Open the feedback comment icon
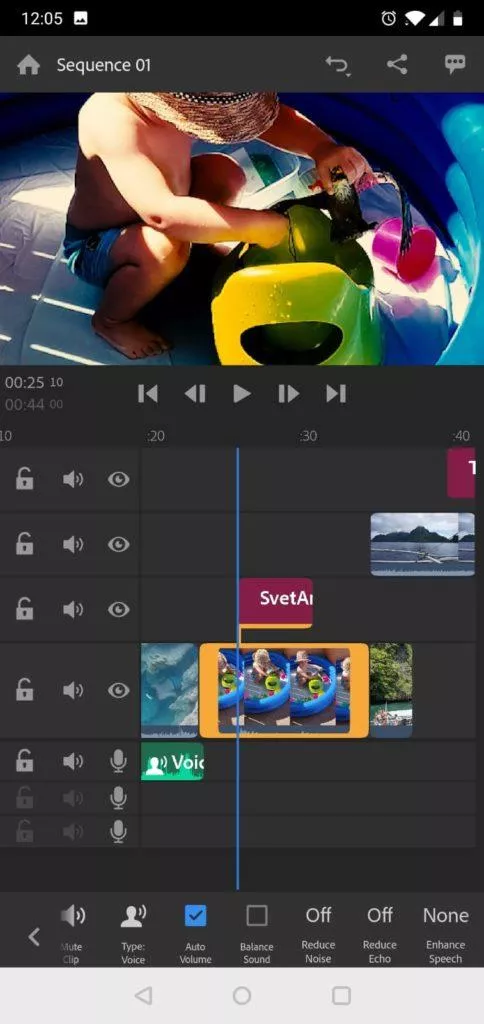Screen dimensions: 484x1024 [x=455, y=64]
